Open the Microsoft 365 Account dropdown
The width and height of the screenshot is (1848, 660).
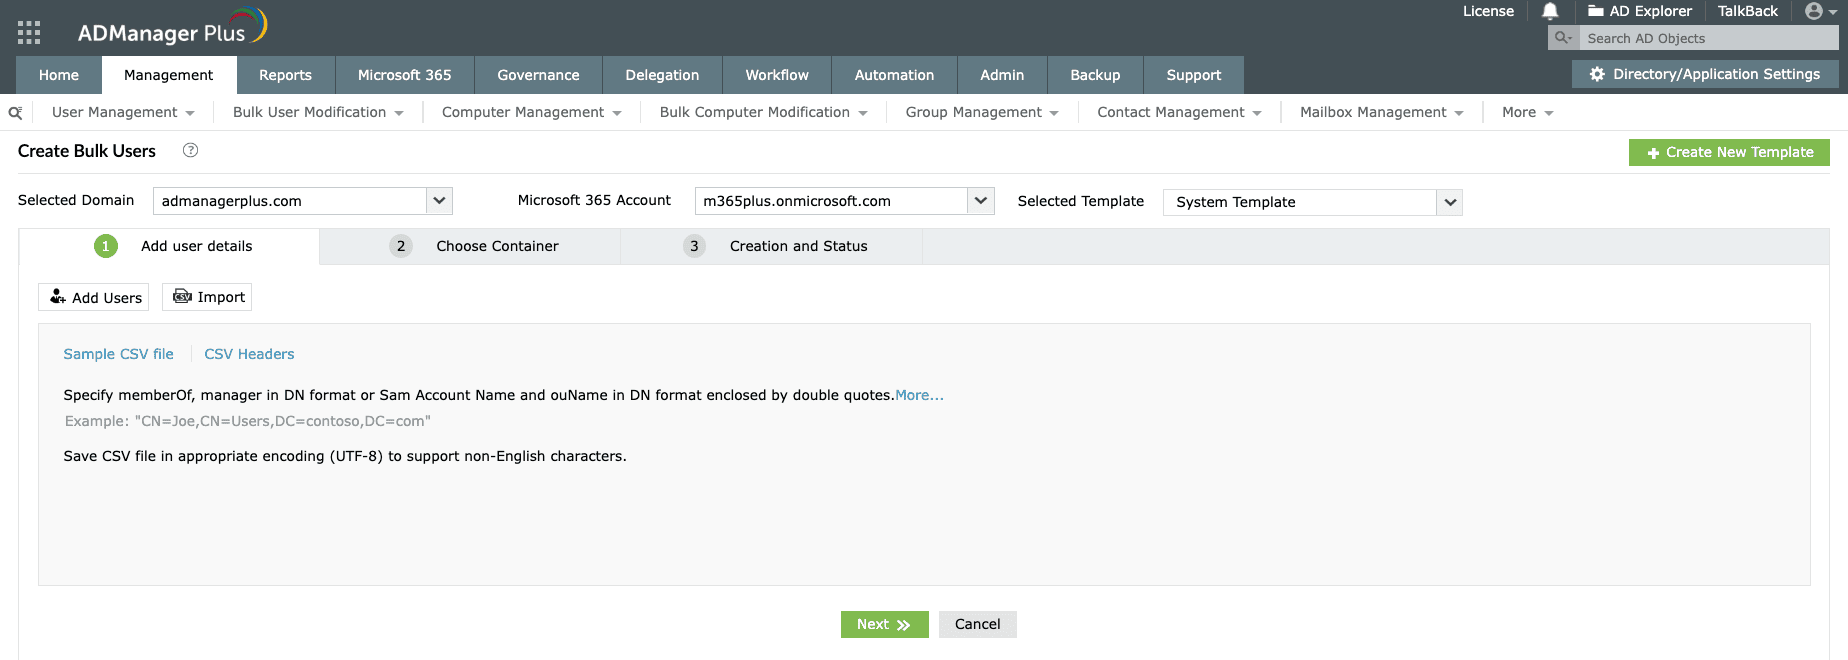(981, 201)
